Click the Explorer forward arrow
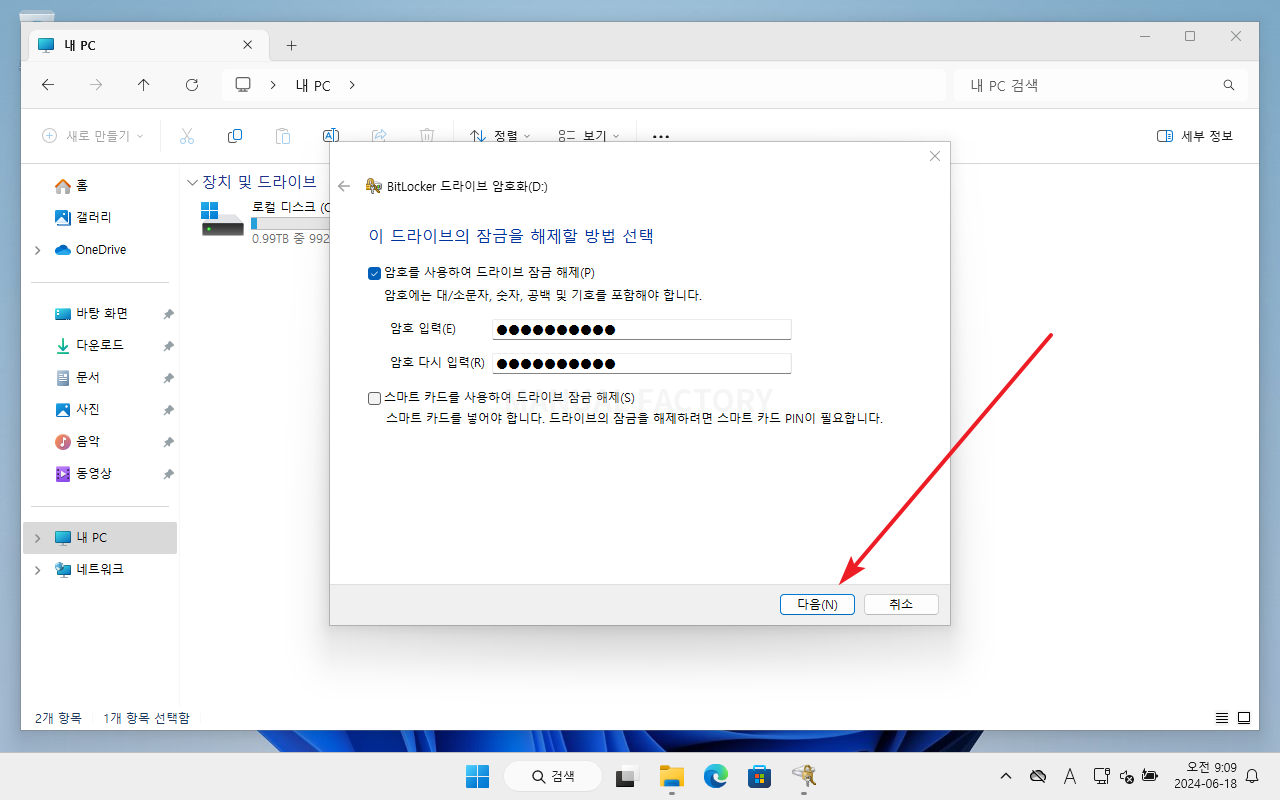 [96, 85]
